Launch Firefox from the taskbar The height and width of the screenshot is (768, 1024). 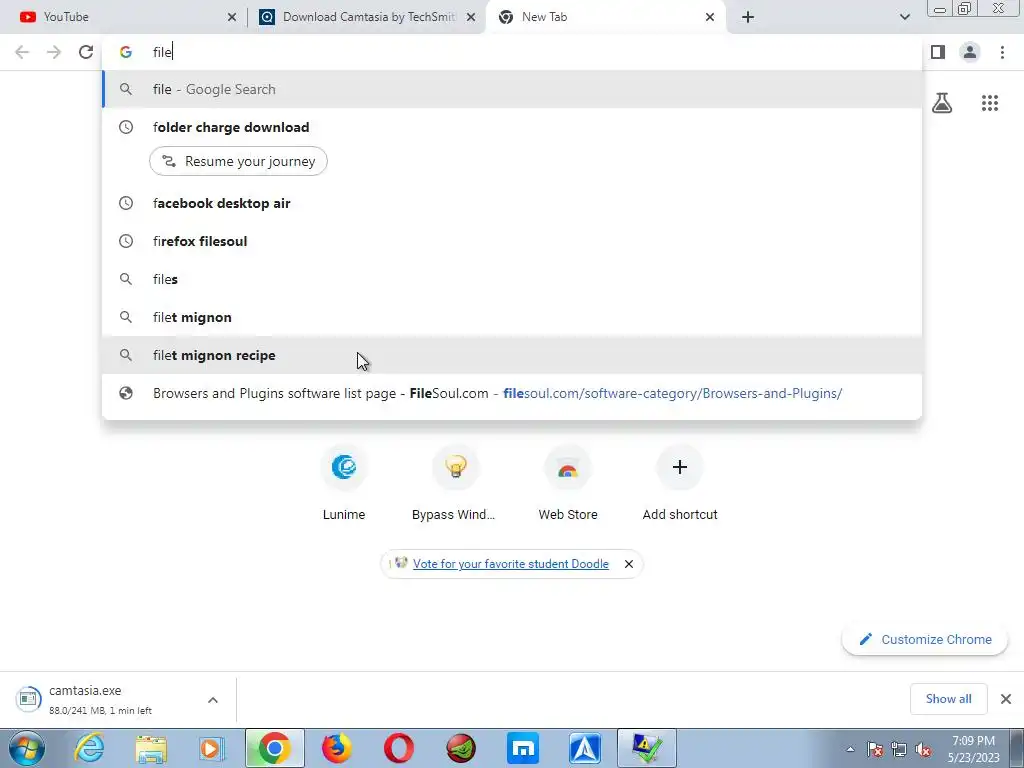pos(336,748)
